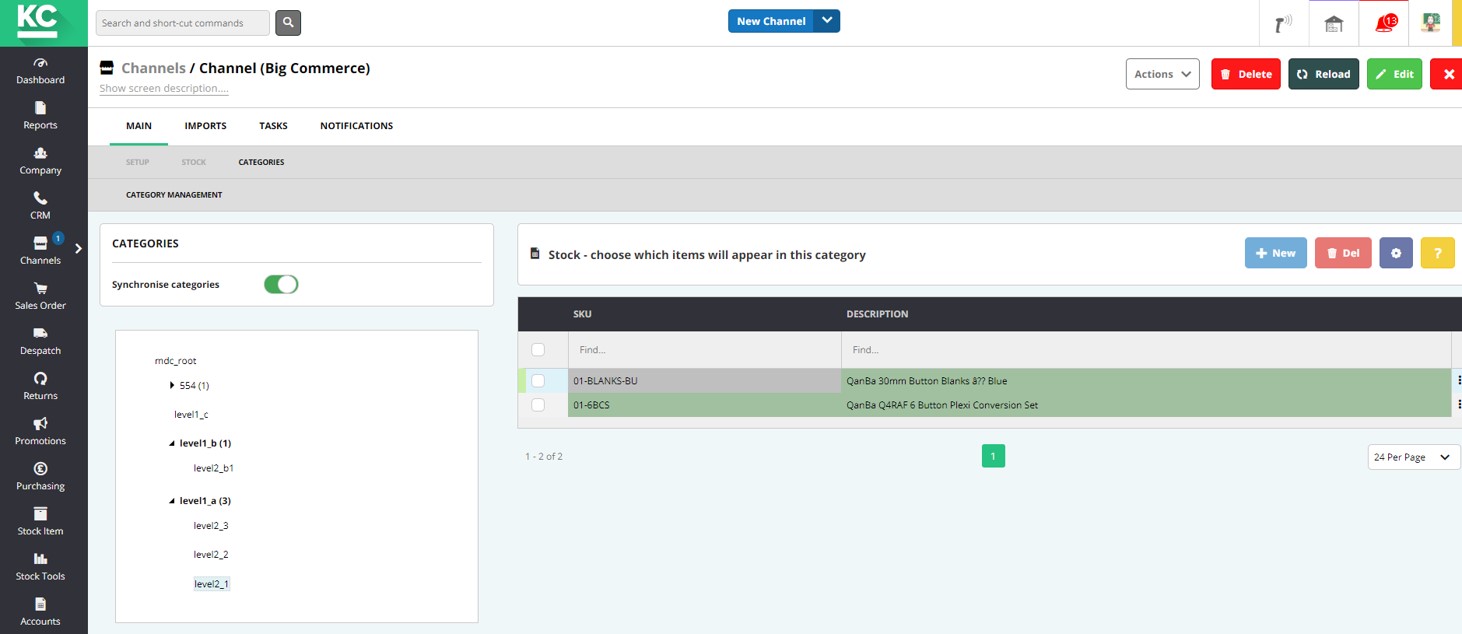Viewport: 1462px width, 634px height.
Task: Open the SETUP sub-tab
Action: click(137, 162)
